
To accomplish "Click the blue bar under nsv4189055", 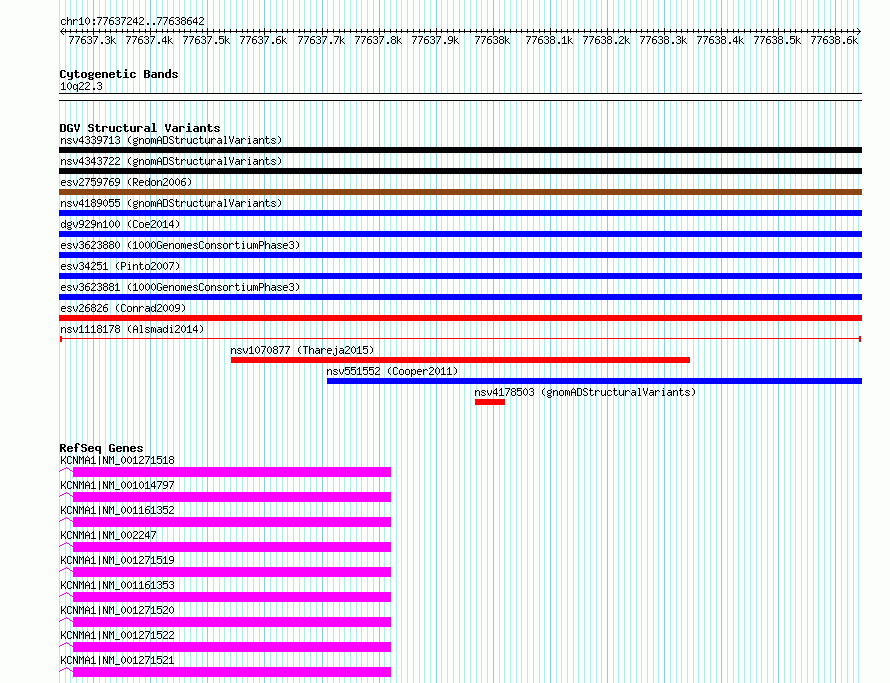I will pyautogui.click(x=460, y=213).
